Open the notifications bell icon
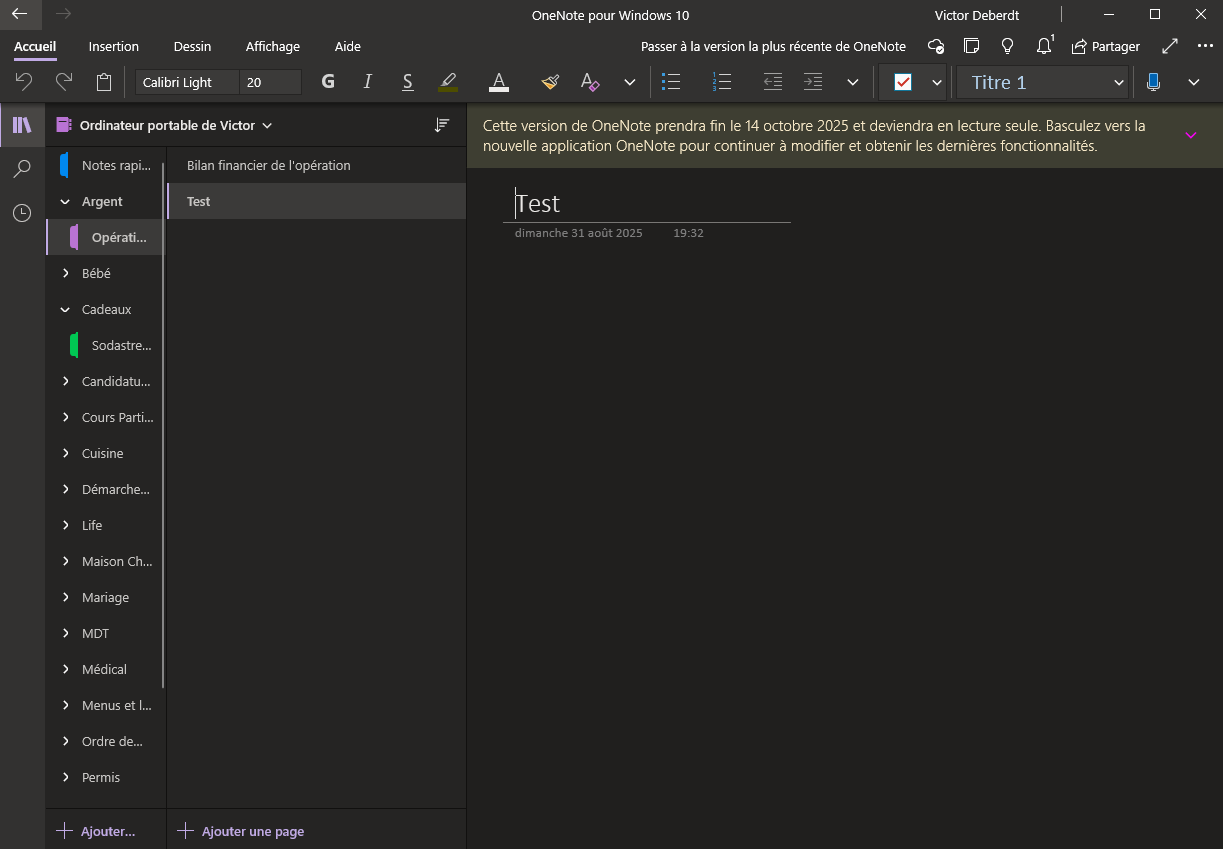1223x849 pixels. click(x=1045, y=46)
